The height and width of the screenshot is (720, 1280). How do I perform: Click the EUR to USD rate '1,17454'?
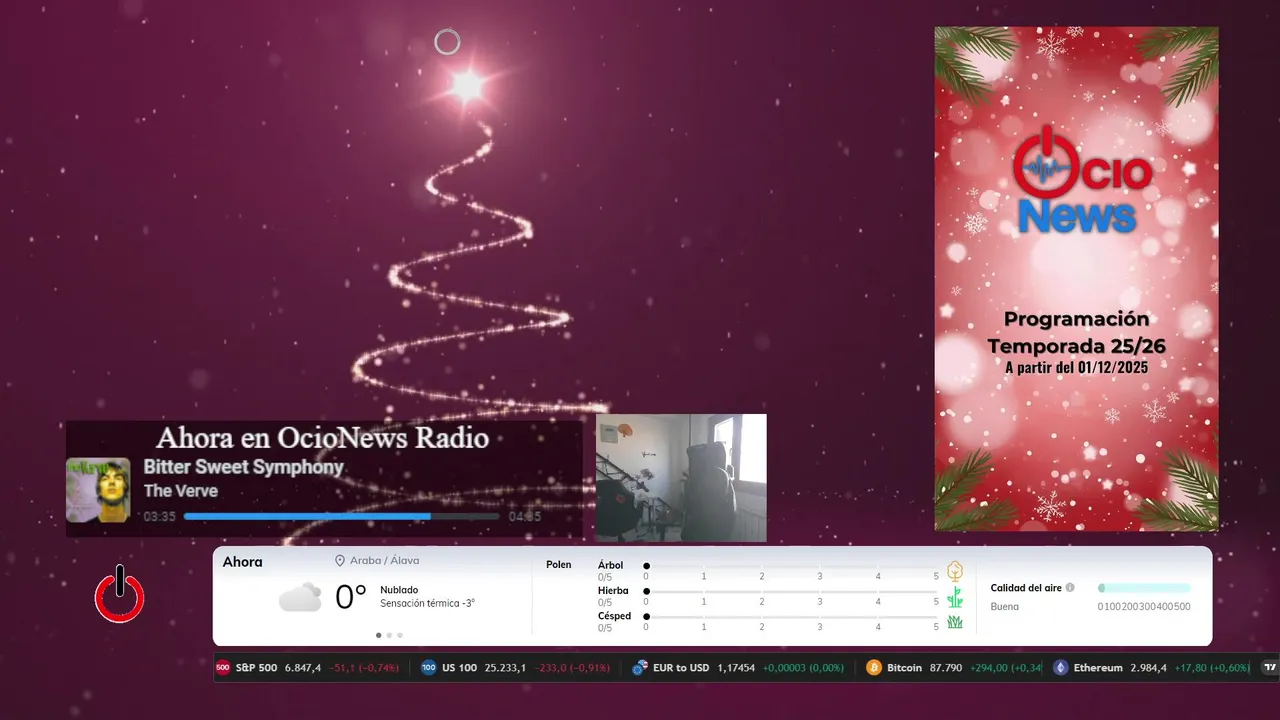click(x=736, y=667)
